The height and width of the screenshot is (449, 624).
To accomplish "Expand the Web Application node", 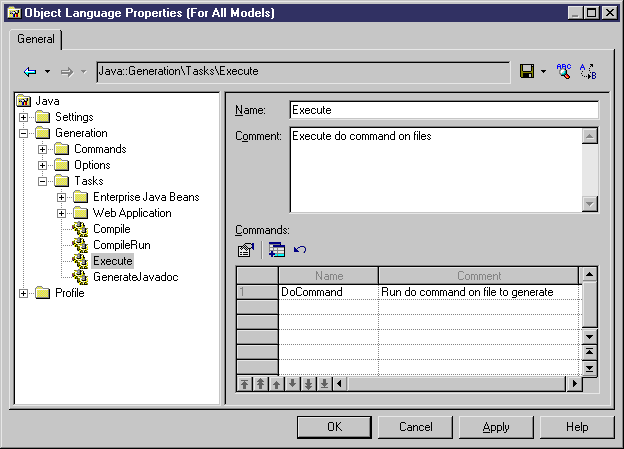I will pos(62,213).
